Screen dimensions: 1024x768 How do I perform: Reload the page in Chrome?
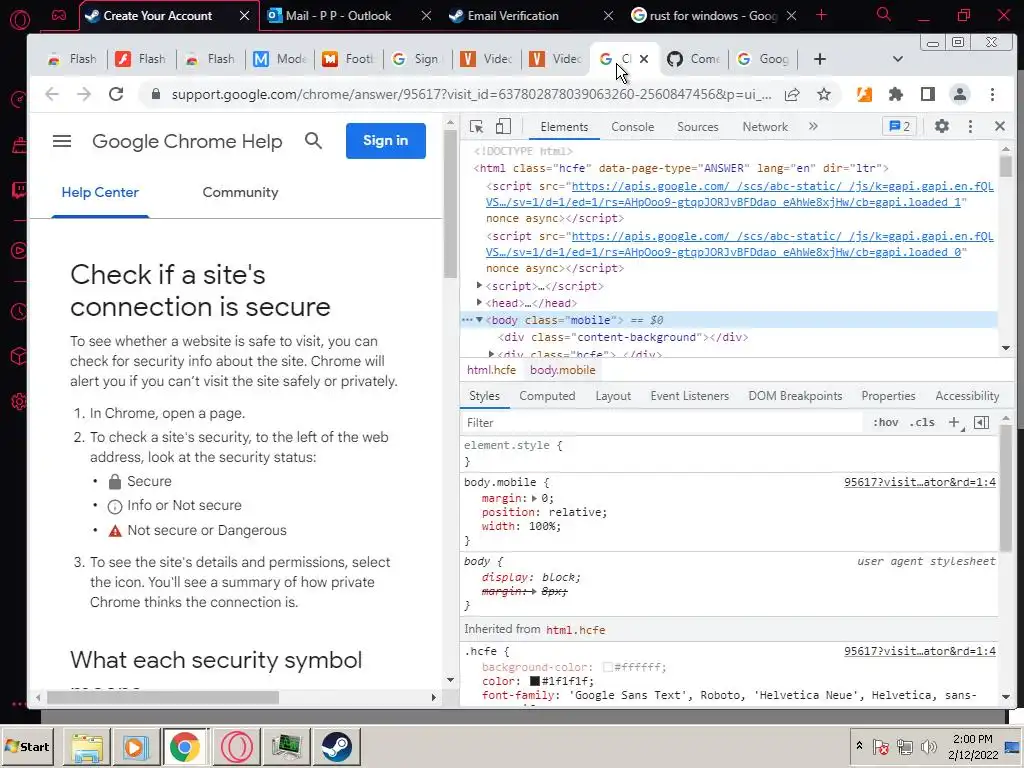click(x=116, y=94)
